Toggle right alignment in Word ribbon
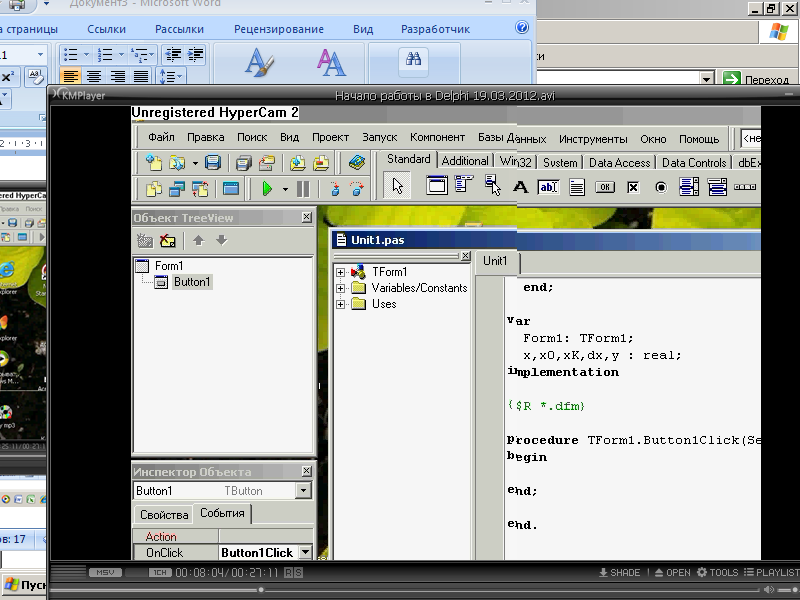 (x=117, y=77)
